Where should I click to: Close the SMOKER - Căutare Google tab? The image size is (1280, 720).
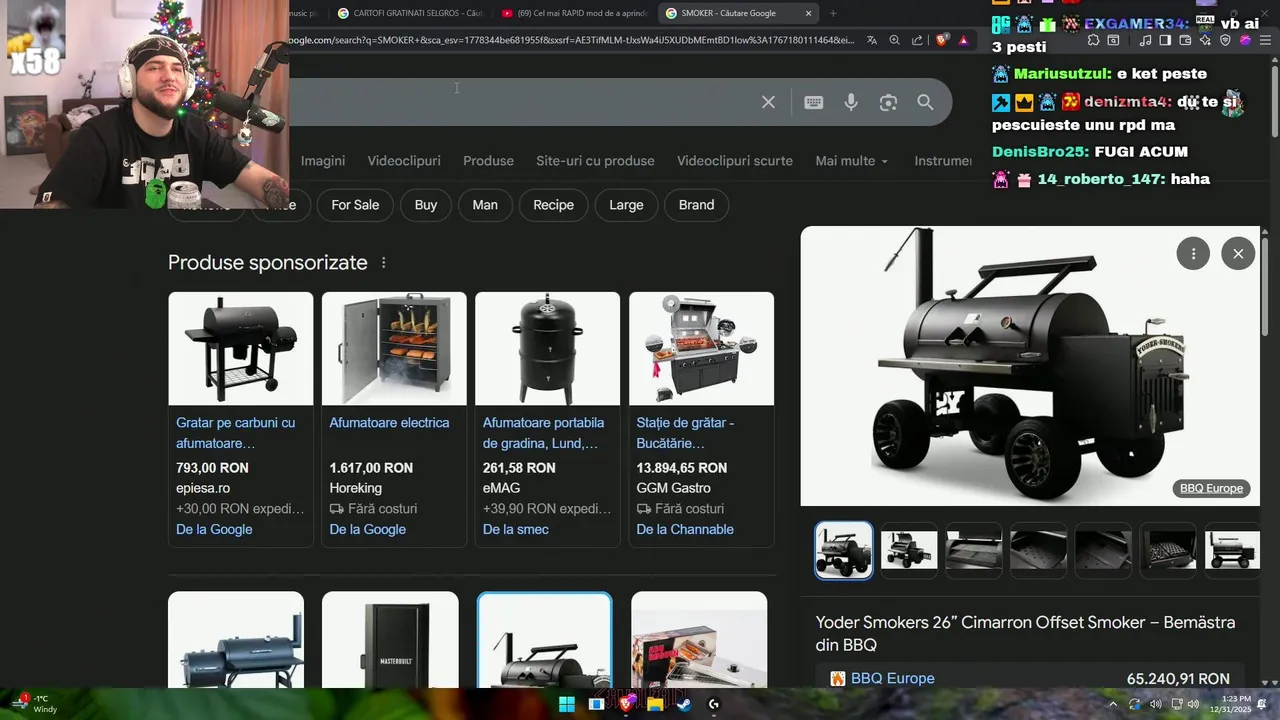coord(808,13)
